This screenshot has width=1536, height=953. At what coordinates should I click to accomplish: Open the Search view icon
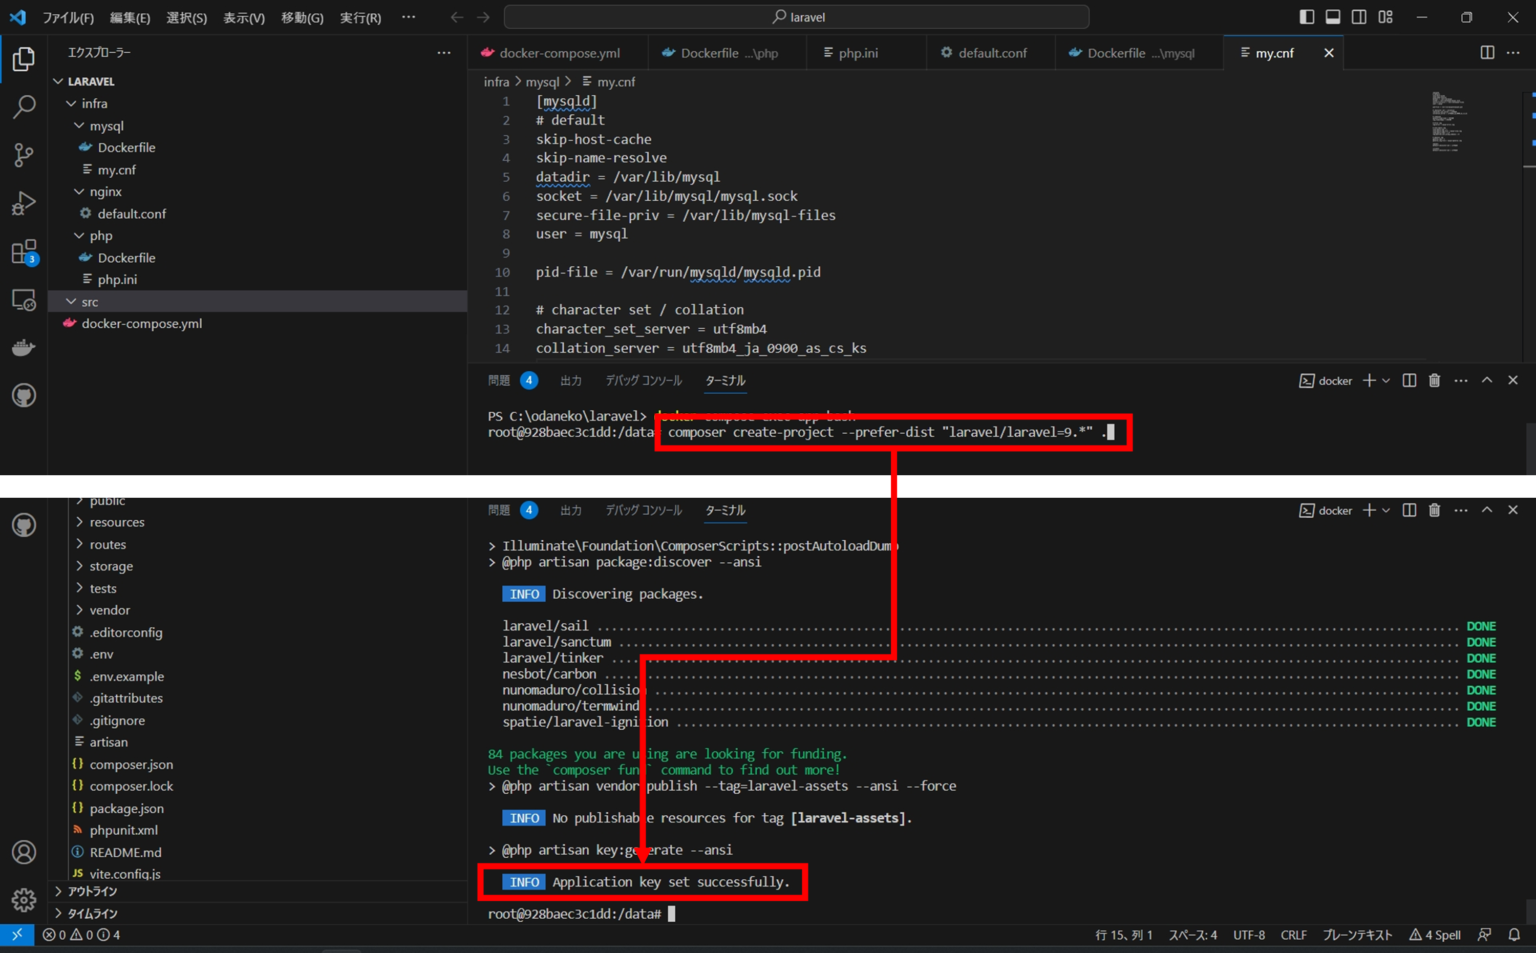click(x=23, y=106)
